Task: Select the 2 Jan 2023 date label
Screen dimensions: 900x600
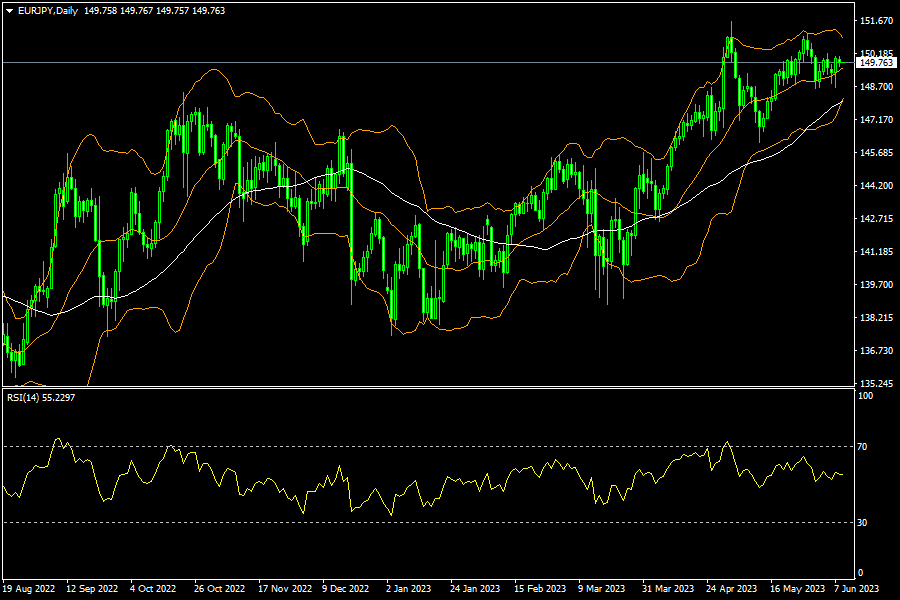Action: click(409, 589)
